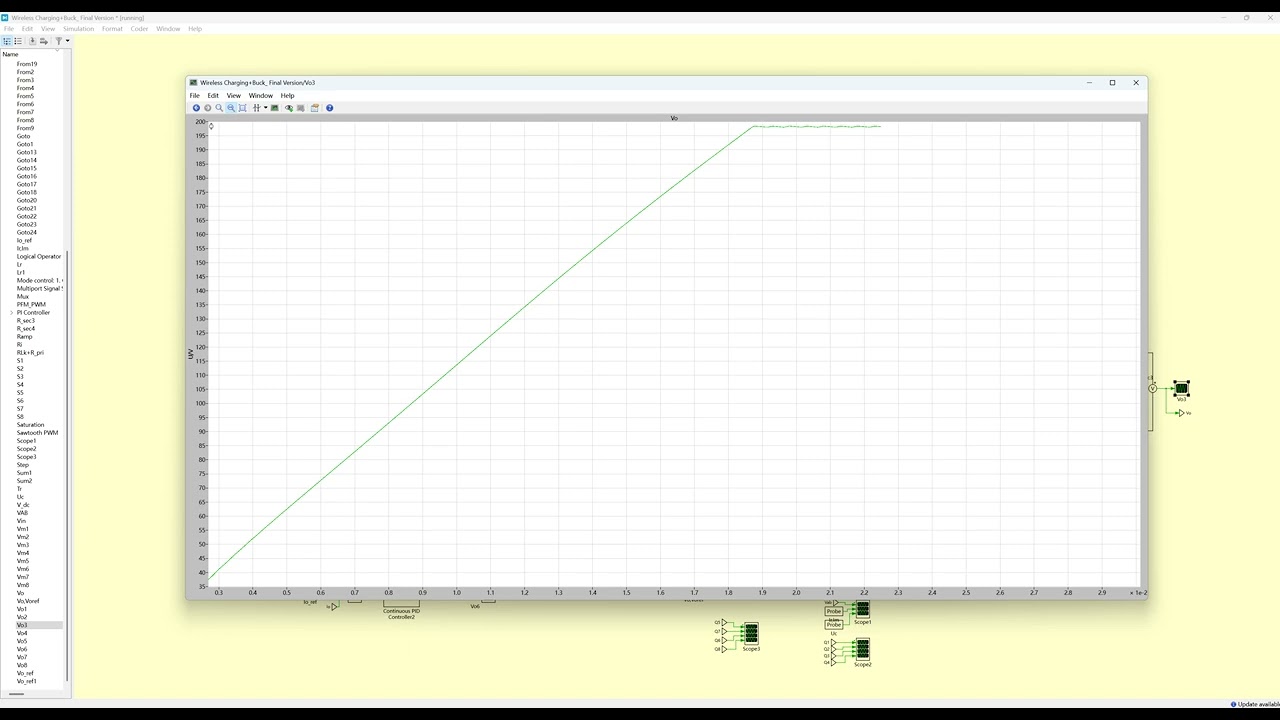This screenshot has width=1280, height=720.
Task: Open the filter dropdown arrow in browser toolbar
Action: (x=67, y=41)
